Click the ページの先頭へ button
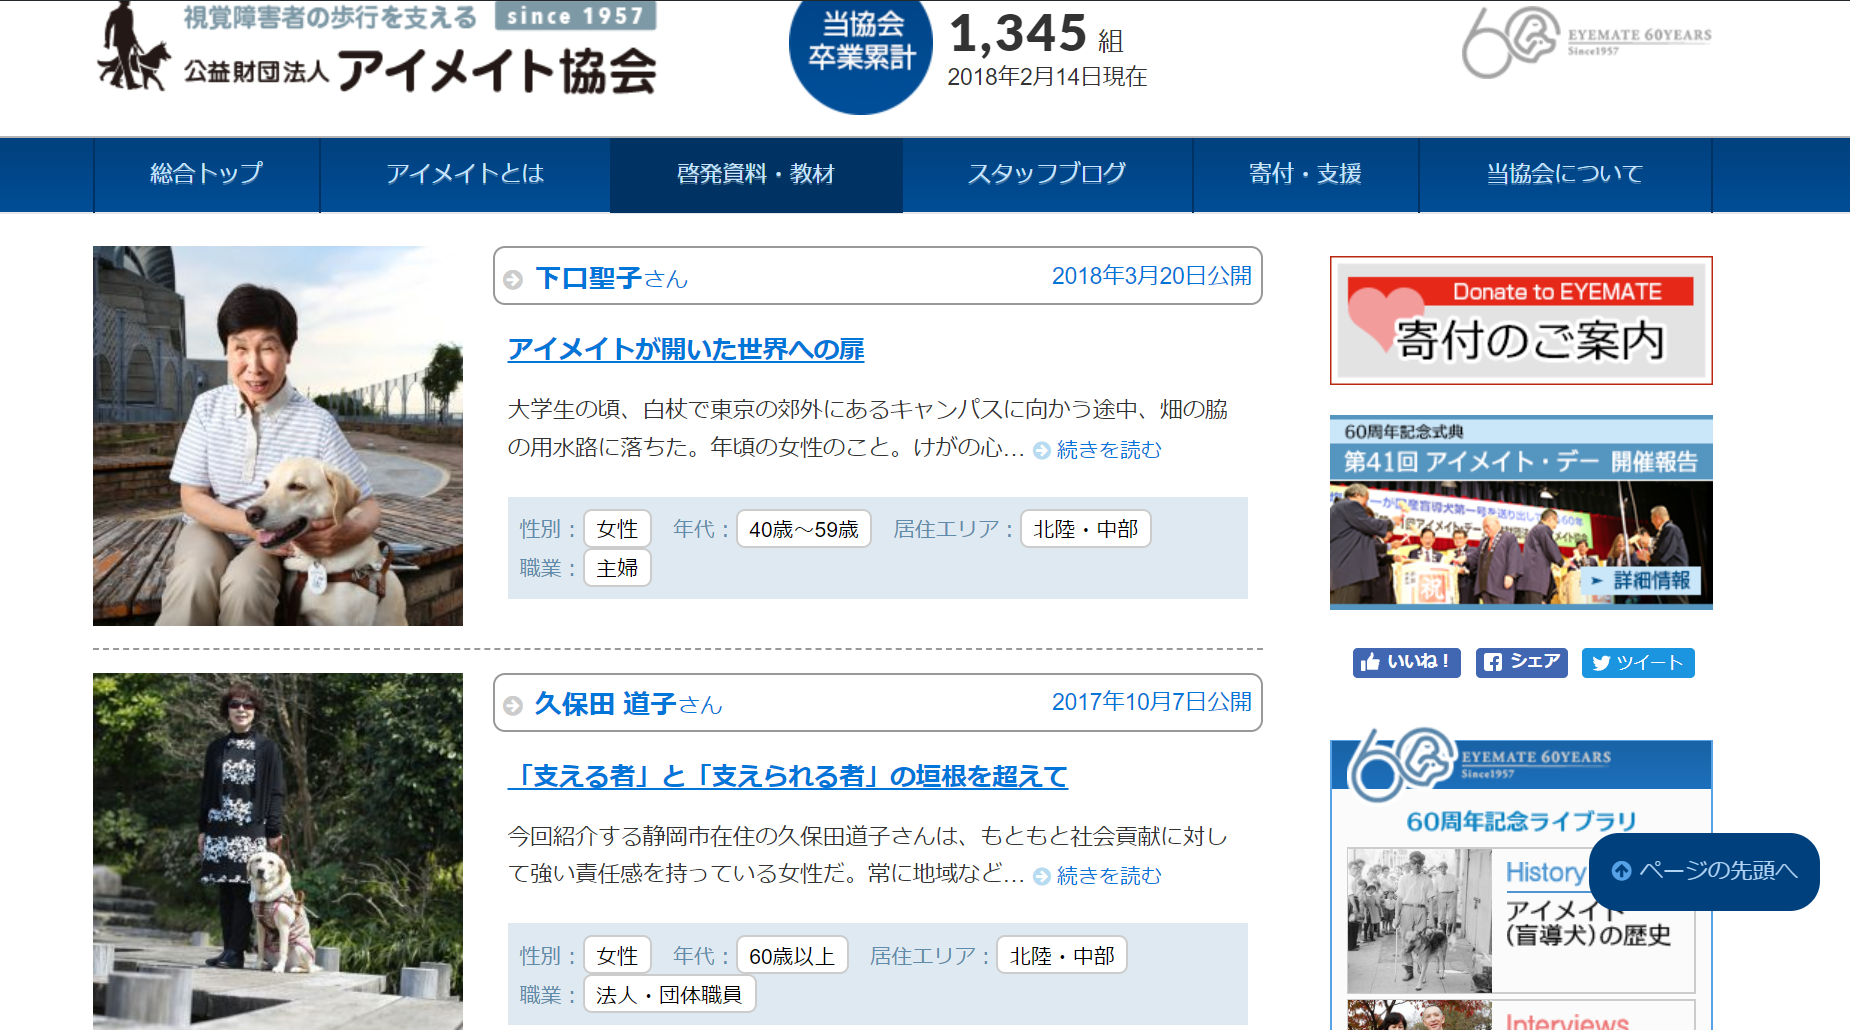The height and width of the screenshot is (1030, 1850). click(x=1704, y=871)
